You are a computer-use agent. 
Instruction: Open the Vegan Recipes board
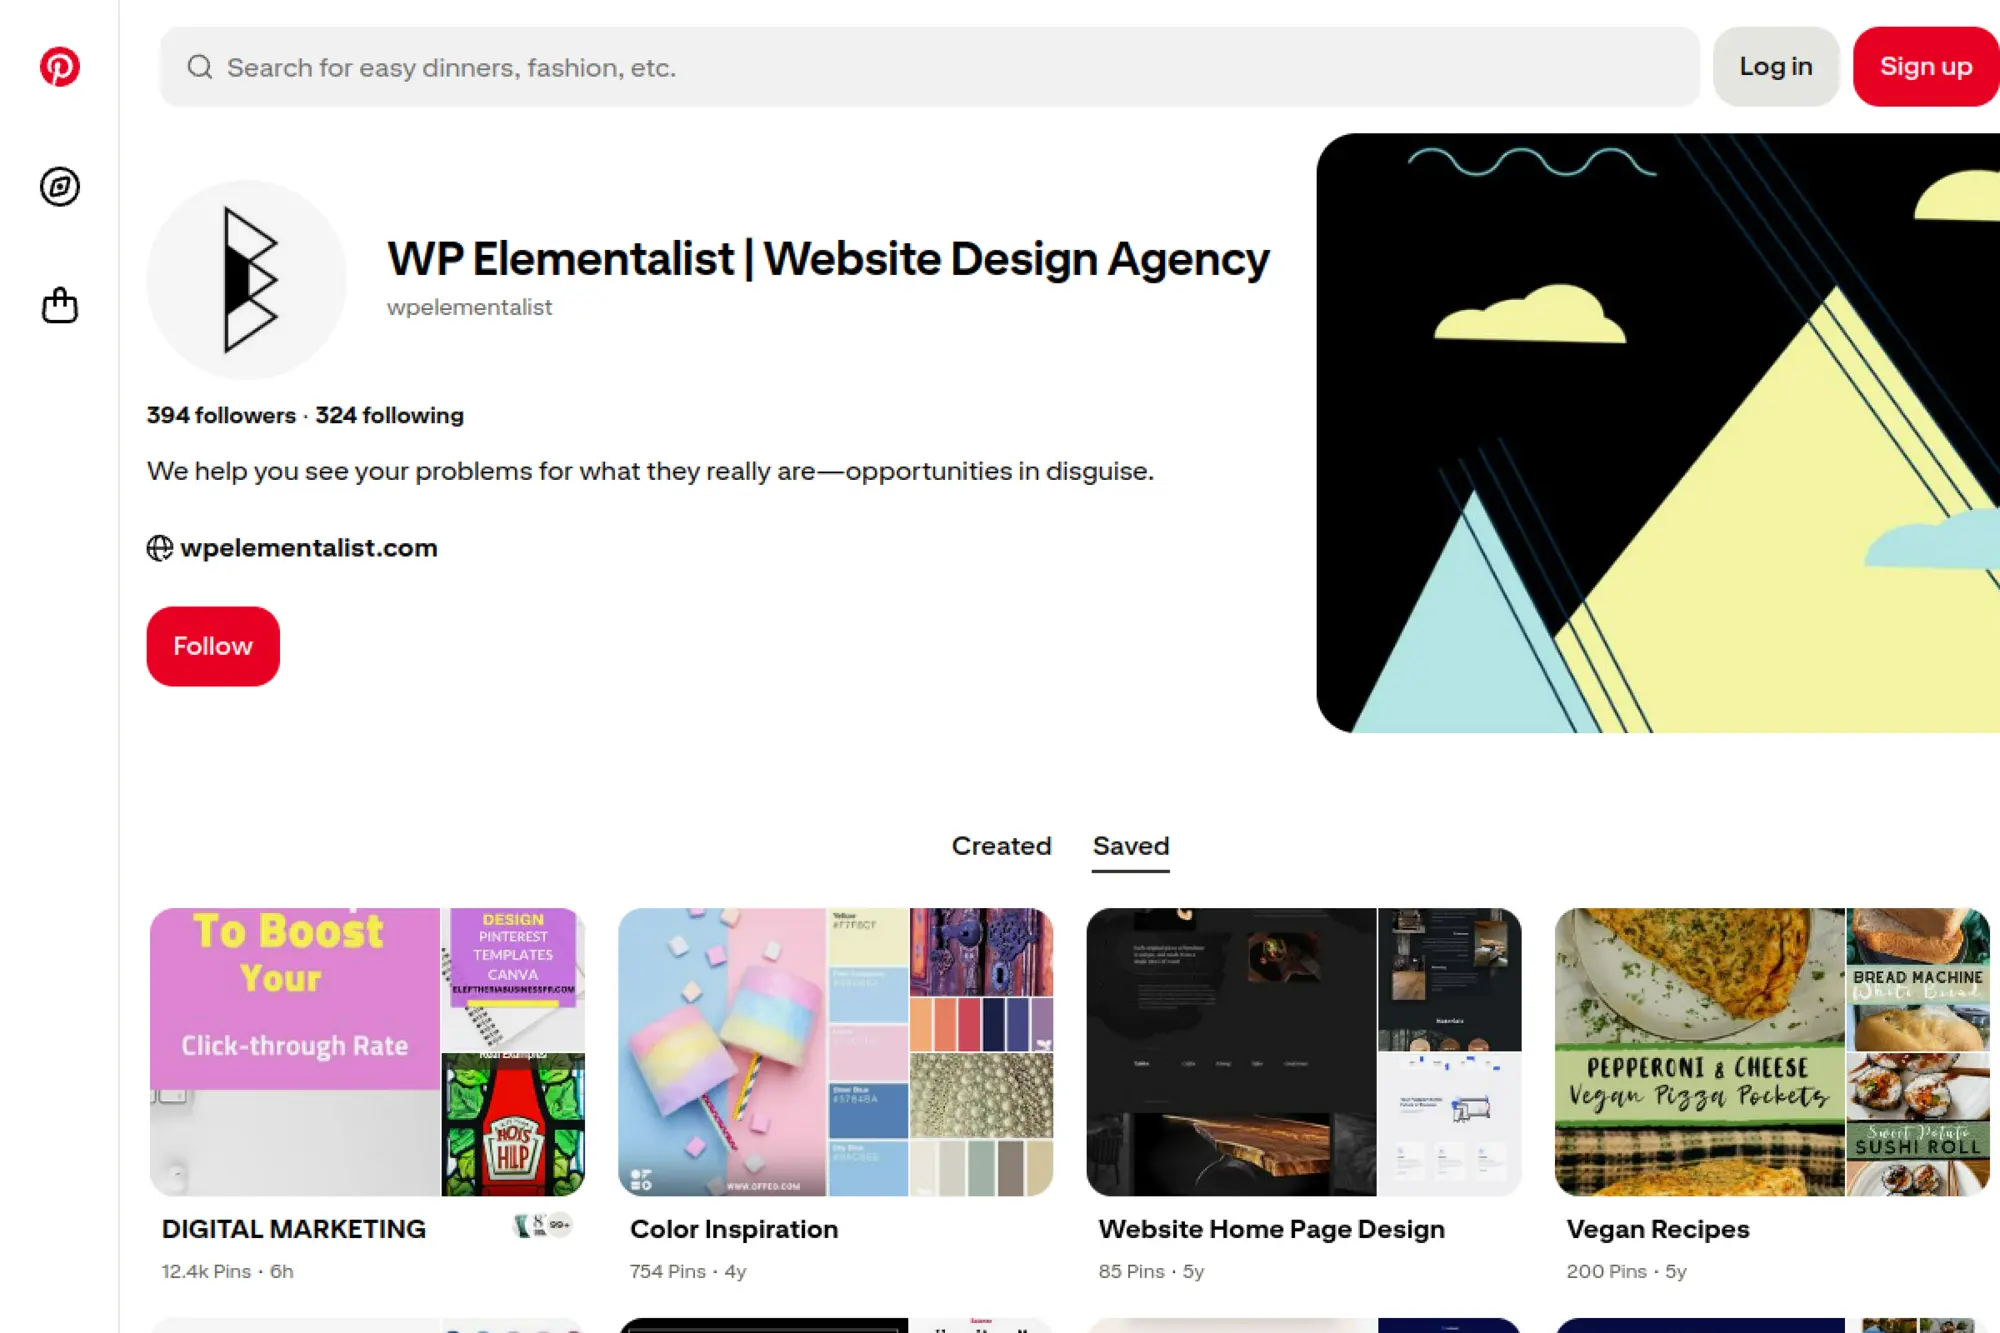point(1772,1052)
